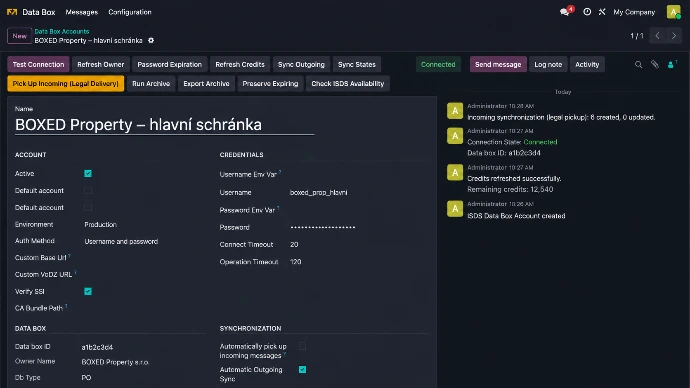Viewport: 690px width, 388px height.
Task: Go to next record arrow
Action: (674, 36)
